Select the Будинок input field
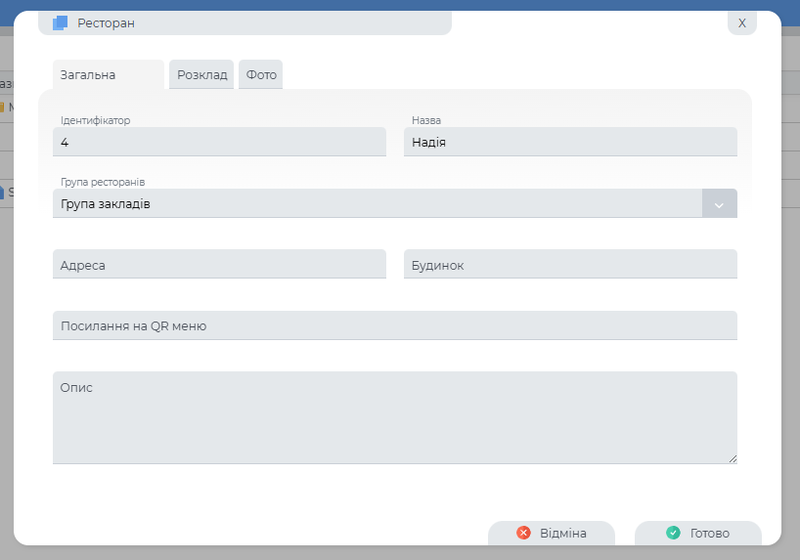Image resolution: width=800 pixels, height=560 pixels. coord(570,265)
